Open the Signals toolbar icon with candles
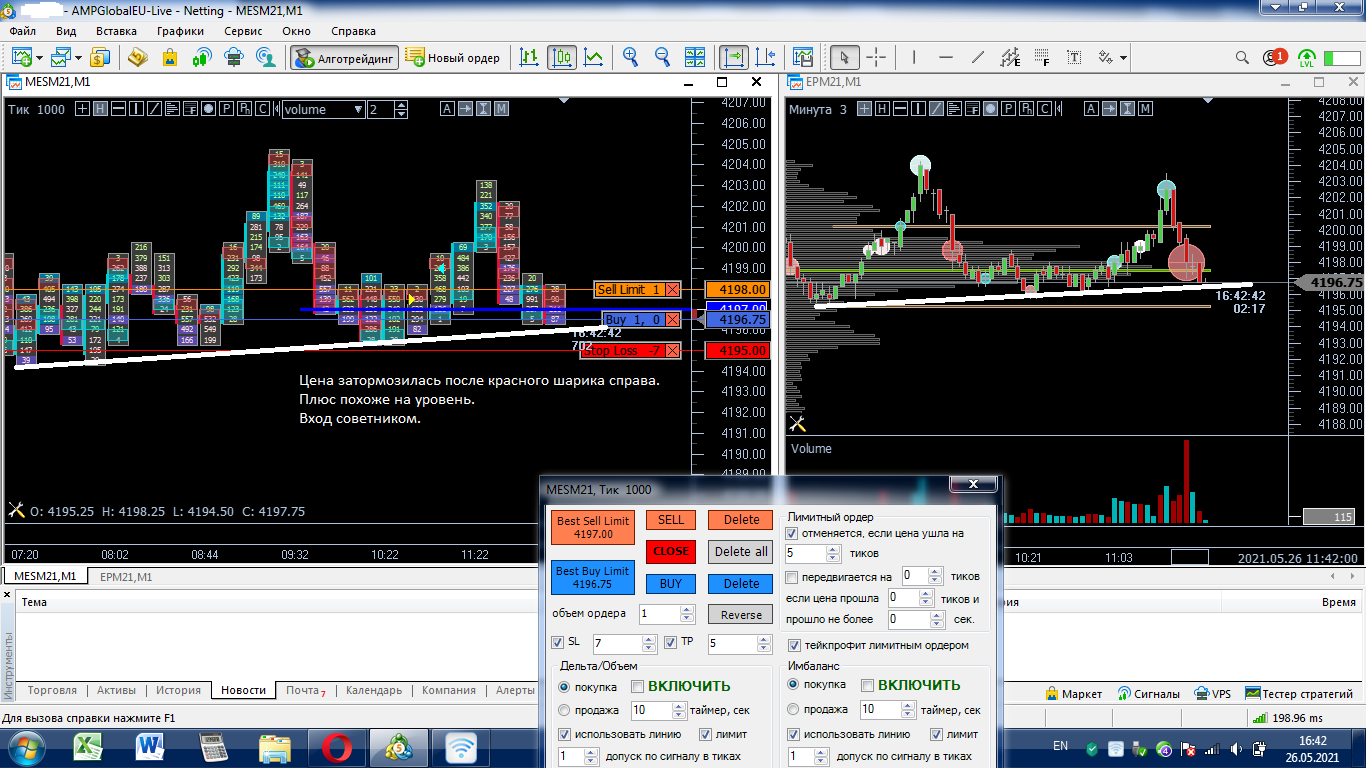The width and height of the screenshot is (1366, 768). click(x=202, y=58)
